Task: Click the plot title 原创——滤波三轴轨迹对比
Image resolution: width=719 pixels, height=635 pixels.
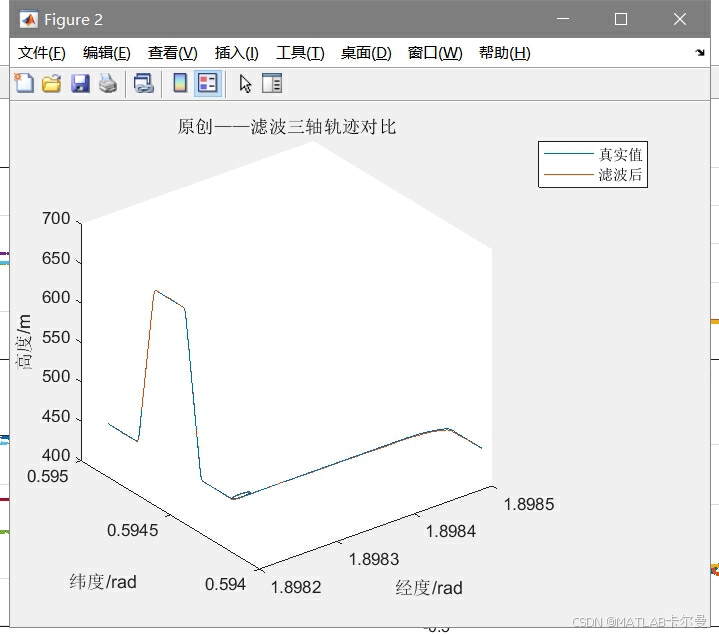Action: coord(287,127)
